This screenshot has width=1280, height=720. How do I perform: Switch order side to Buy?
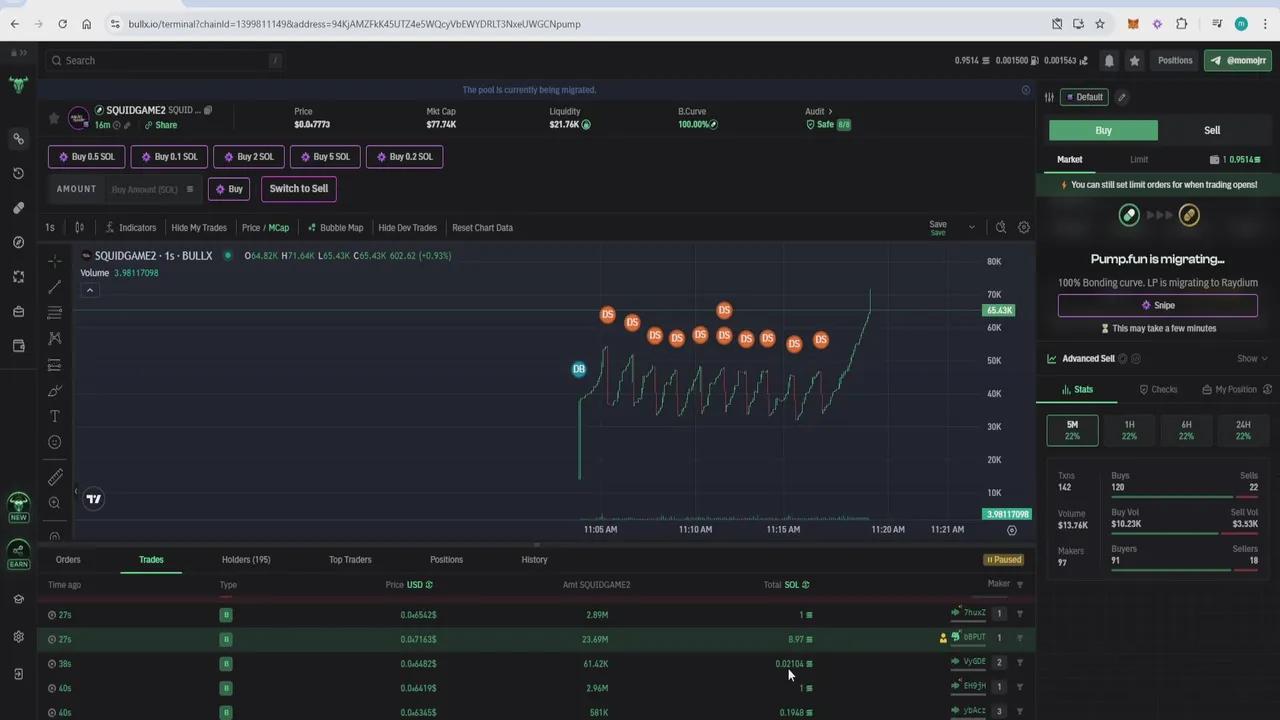[x=1103, y=130]
